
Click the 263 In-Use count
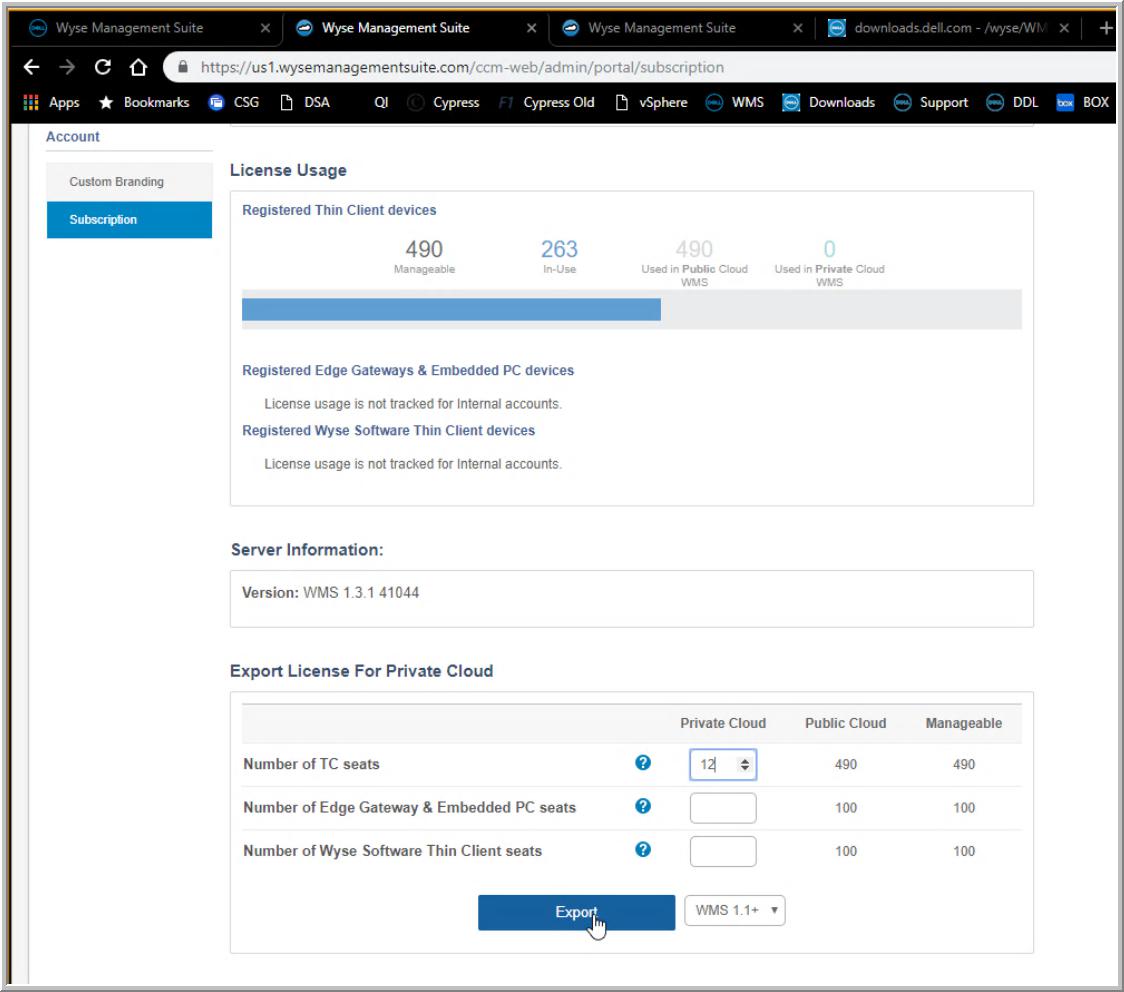(559, 249)
